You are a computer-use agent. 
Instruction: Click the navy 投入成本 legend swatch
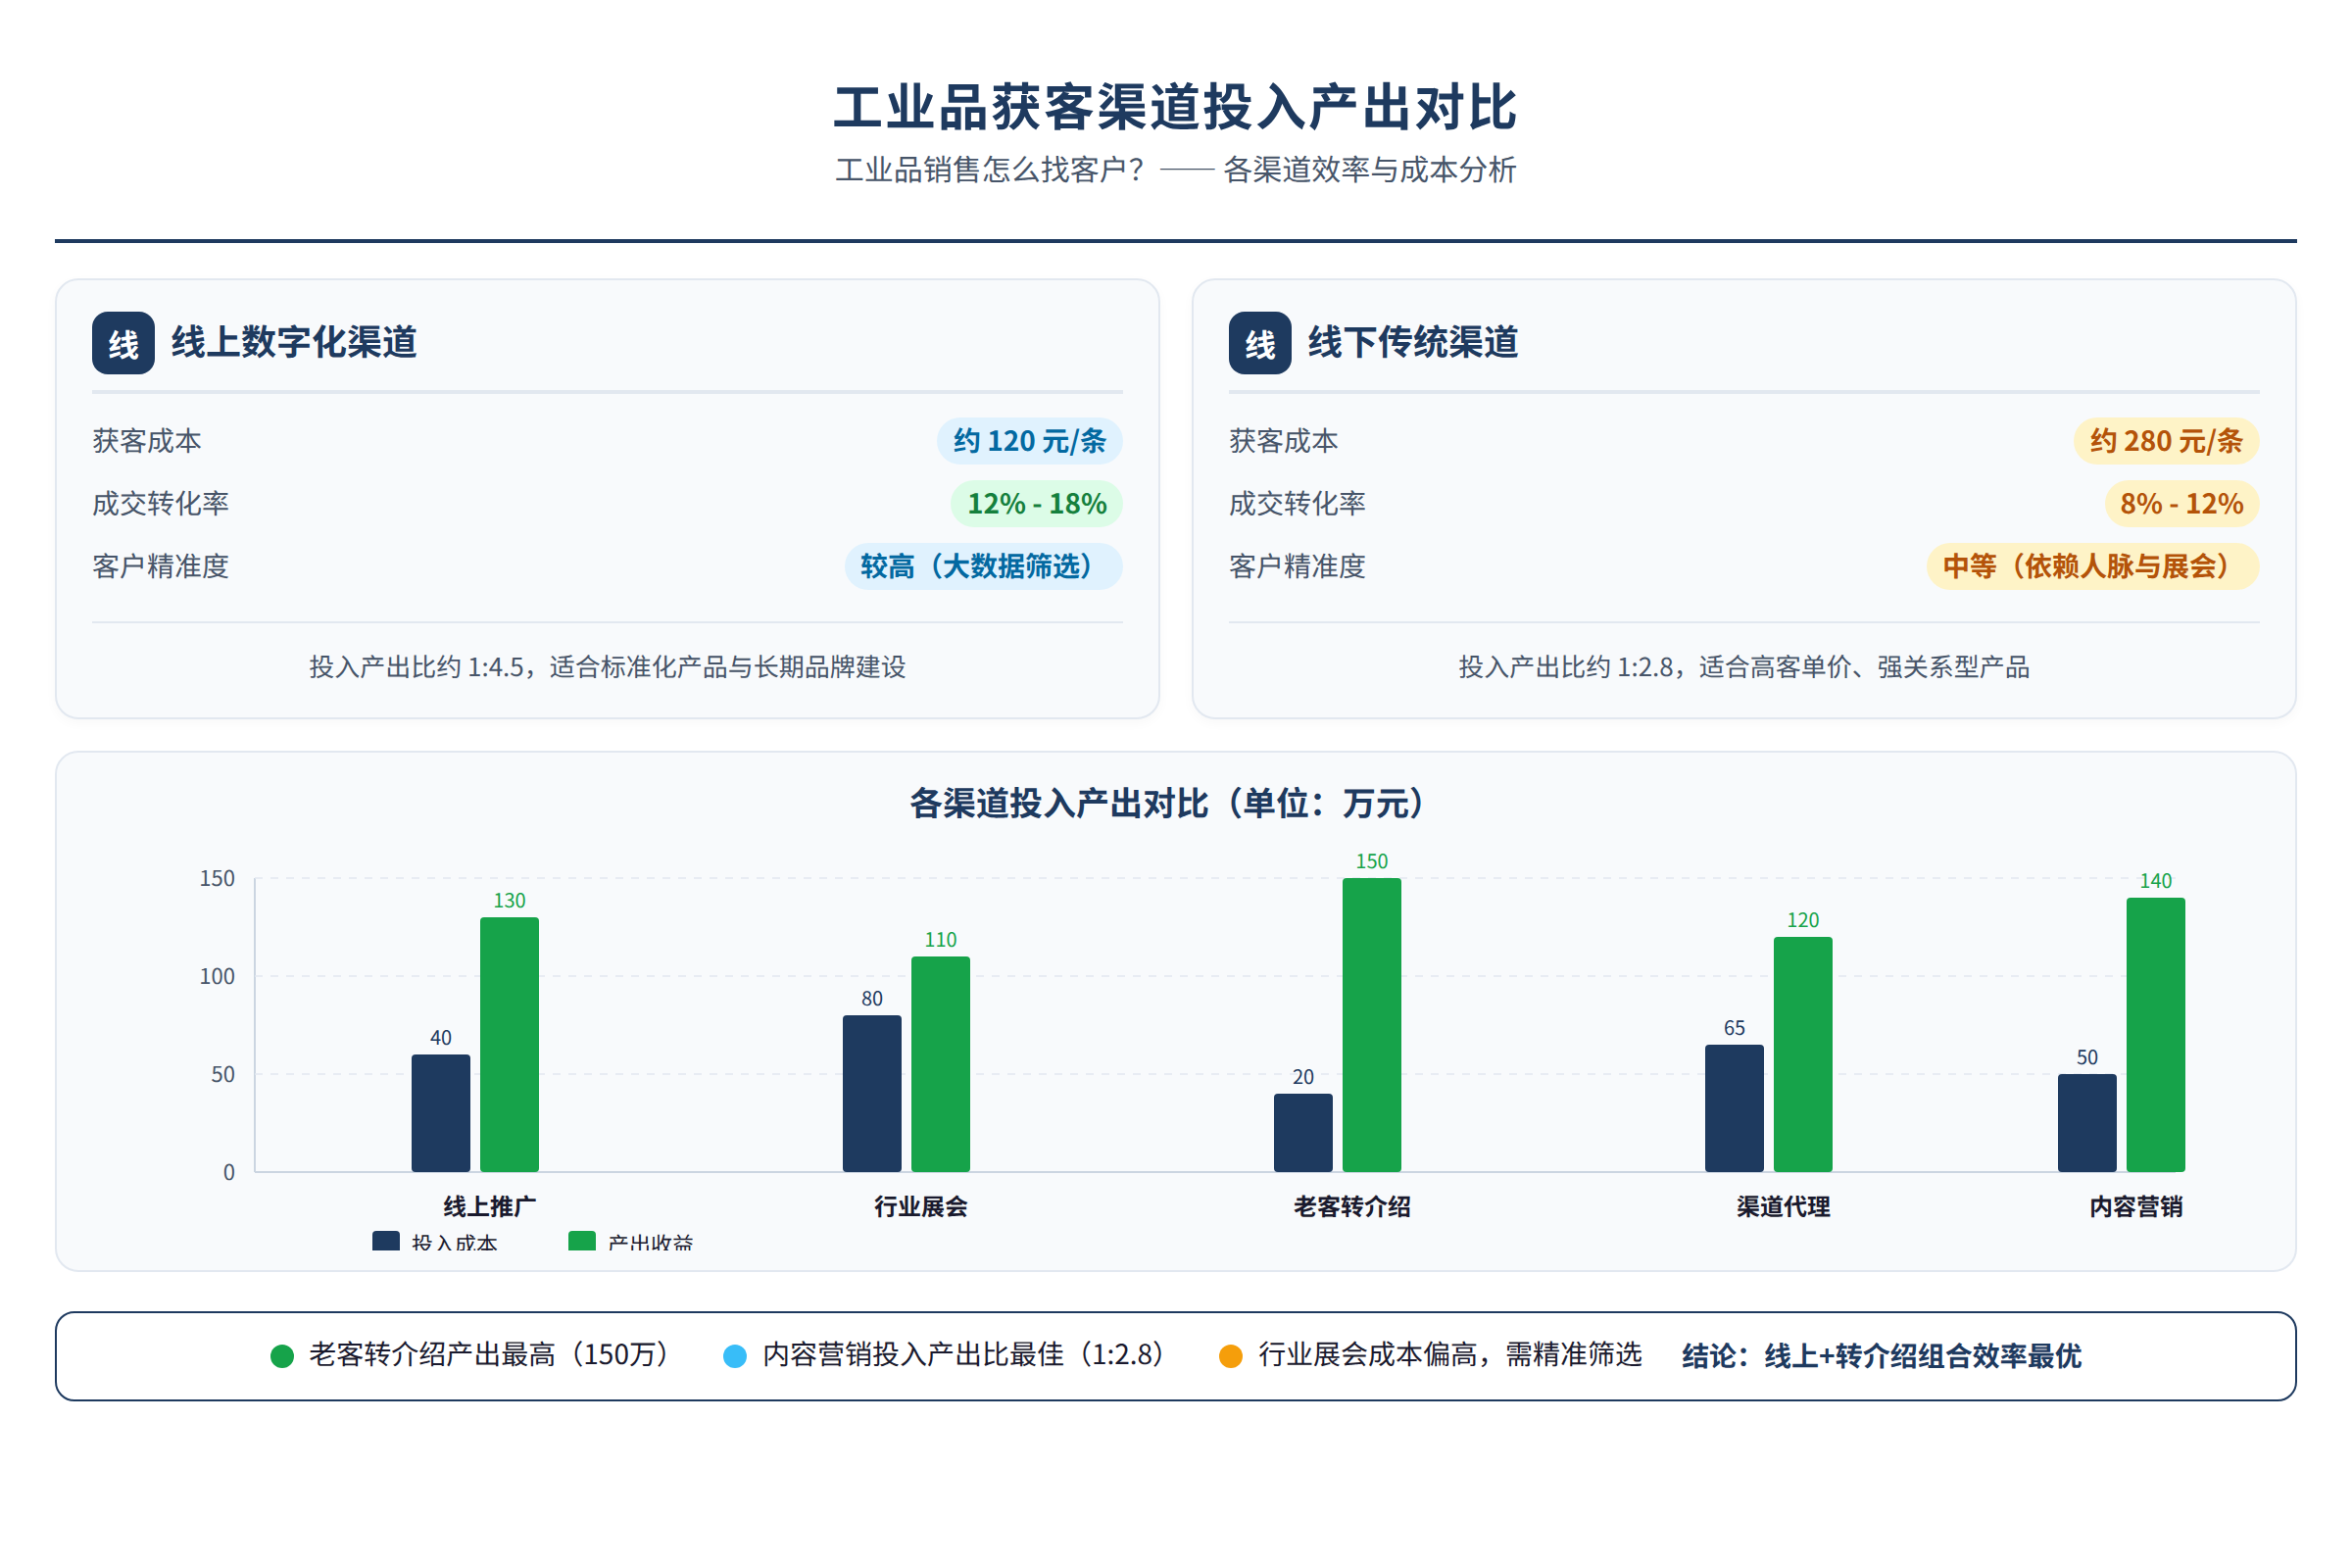(386, 1241)
